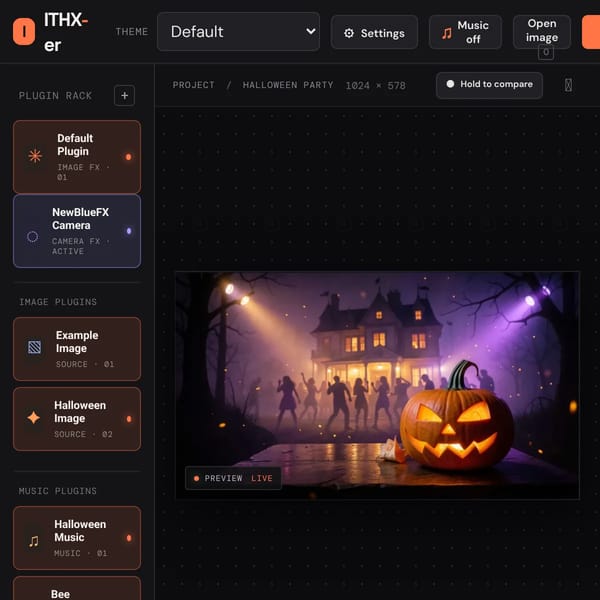Toggle the Halloween Music status dot
This screenshot has width=600, height=600.
click(129, 538)
